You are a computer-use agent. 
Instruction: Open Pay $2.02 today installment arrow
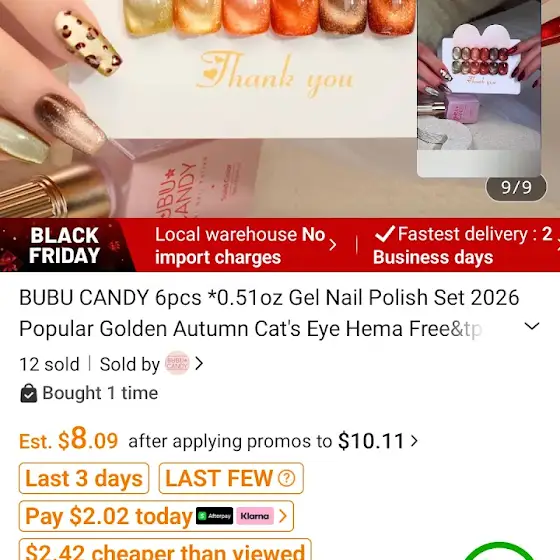[x=282, y=516]
